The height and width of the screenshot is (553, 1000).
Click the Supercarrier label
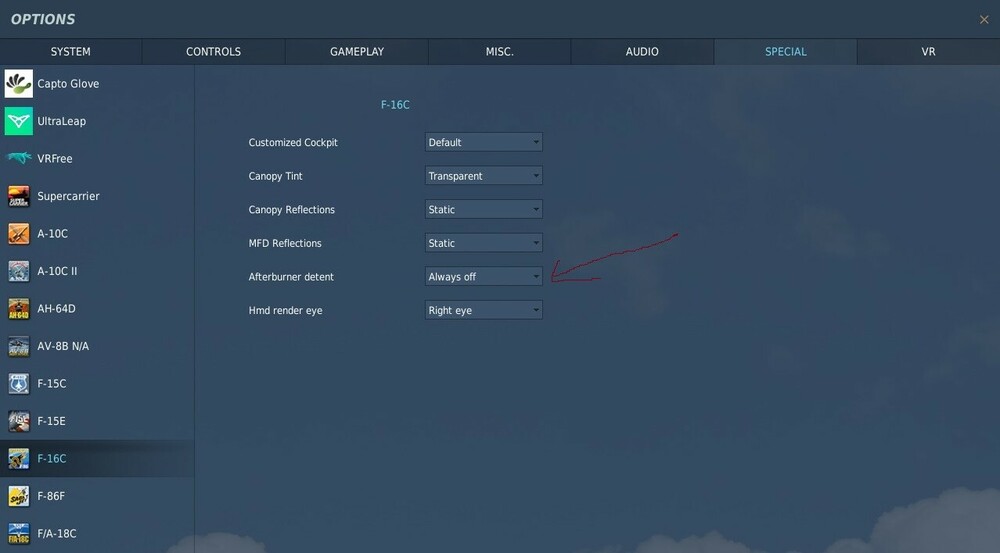coord(68,196)
